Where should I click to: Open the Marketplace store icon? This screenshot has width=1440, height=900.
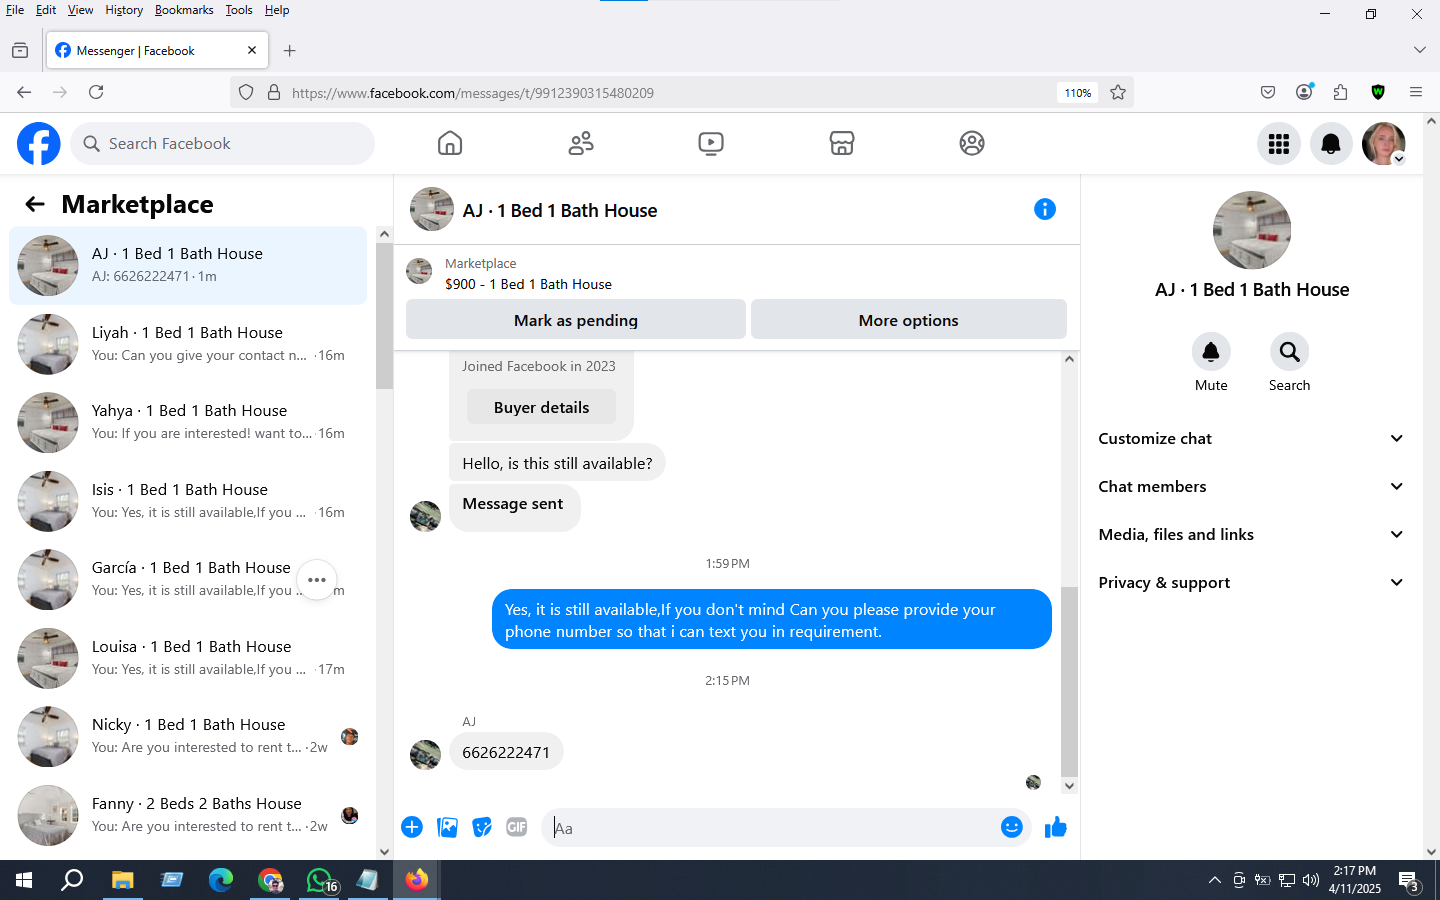pyautogui.click(x=842, y=144)
